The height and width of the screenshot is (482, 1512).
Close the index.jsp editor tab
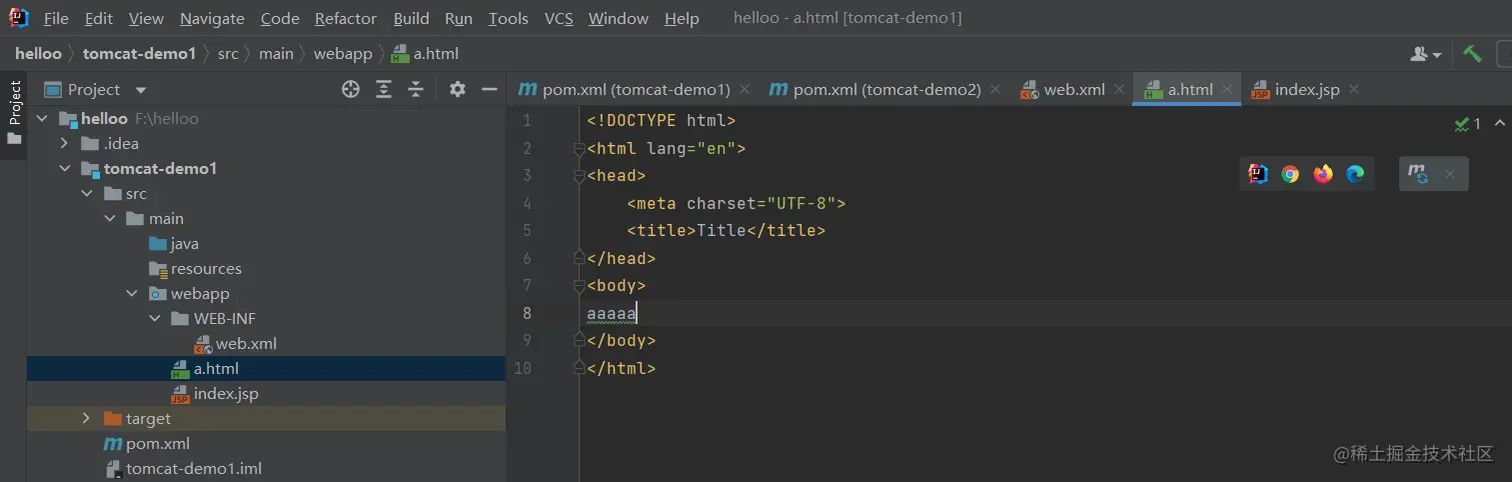coord(1354,89)
